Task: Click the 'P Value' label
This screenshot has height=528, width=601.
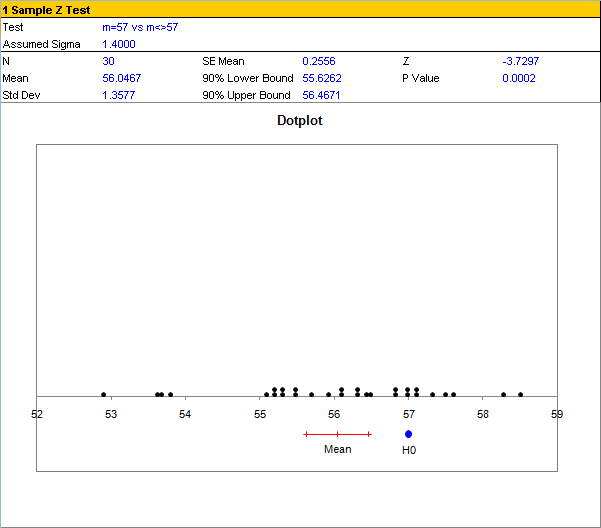Action: (420, 78)
